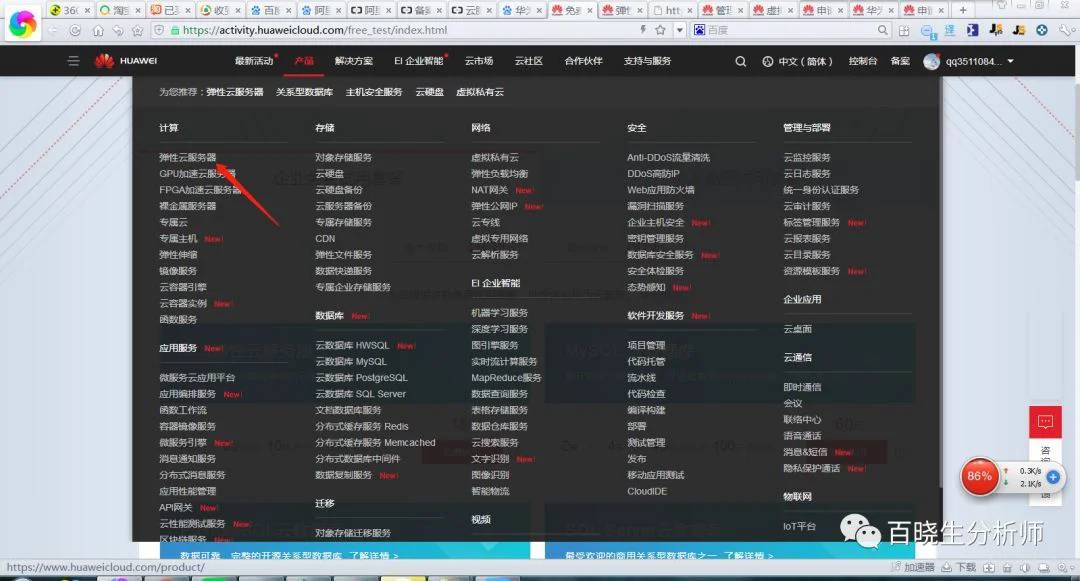Close the 'htt' browser tab
Viewport: 1080px width, 581px height.
tap(689, 10)
